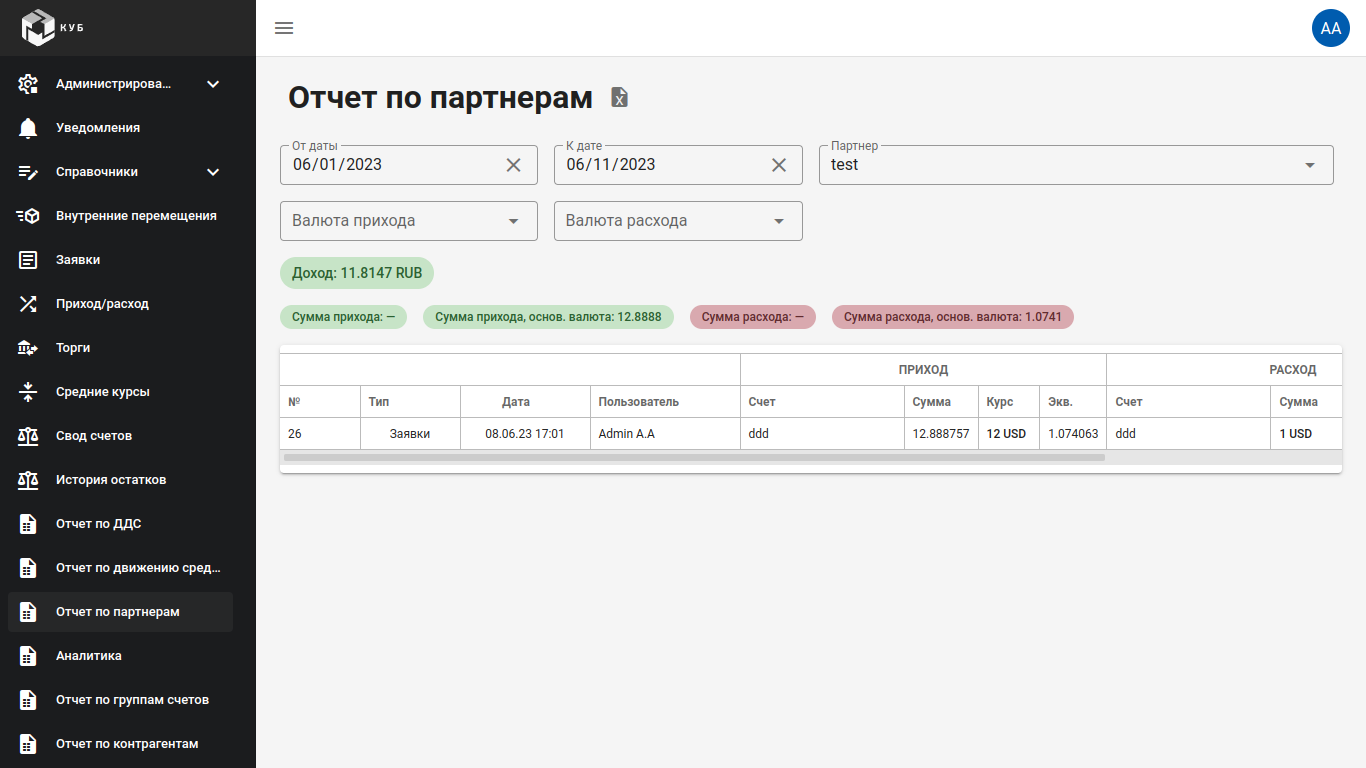
Task: Click the Заявки document icon
Action: click(28, 260)
